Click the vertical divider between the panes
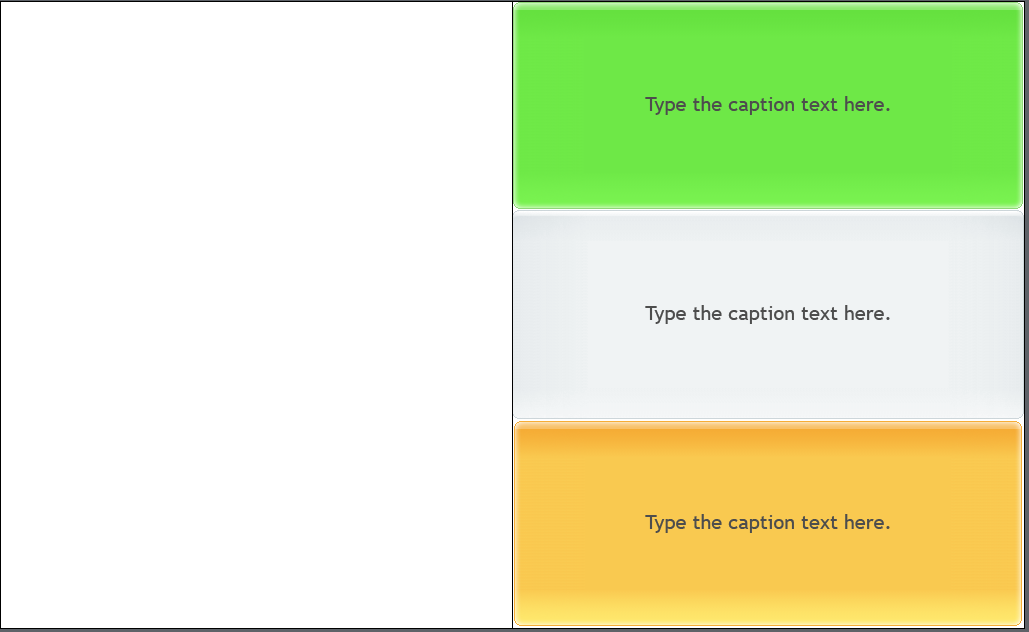The height and width of the screenshot is (632, 1029). pos(512,315)
